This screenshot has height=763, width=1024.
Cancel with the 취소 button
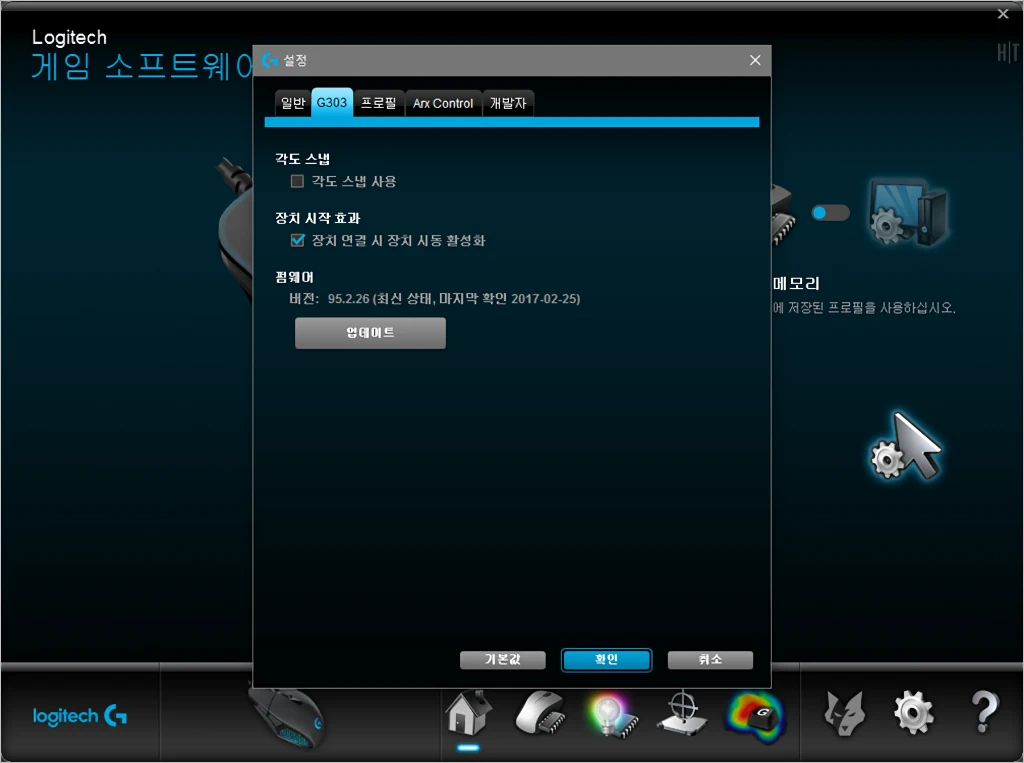(710, 660)
